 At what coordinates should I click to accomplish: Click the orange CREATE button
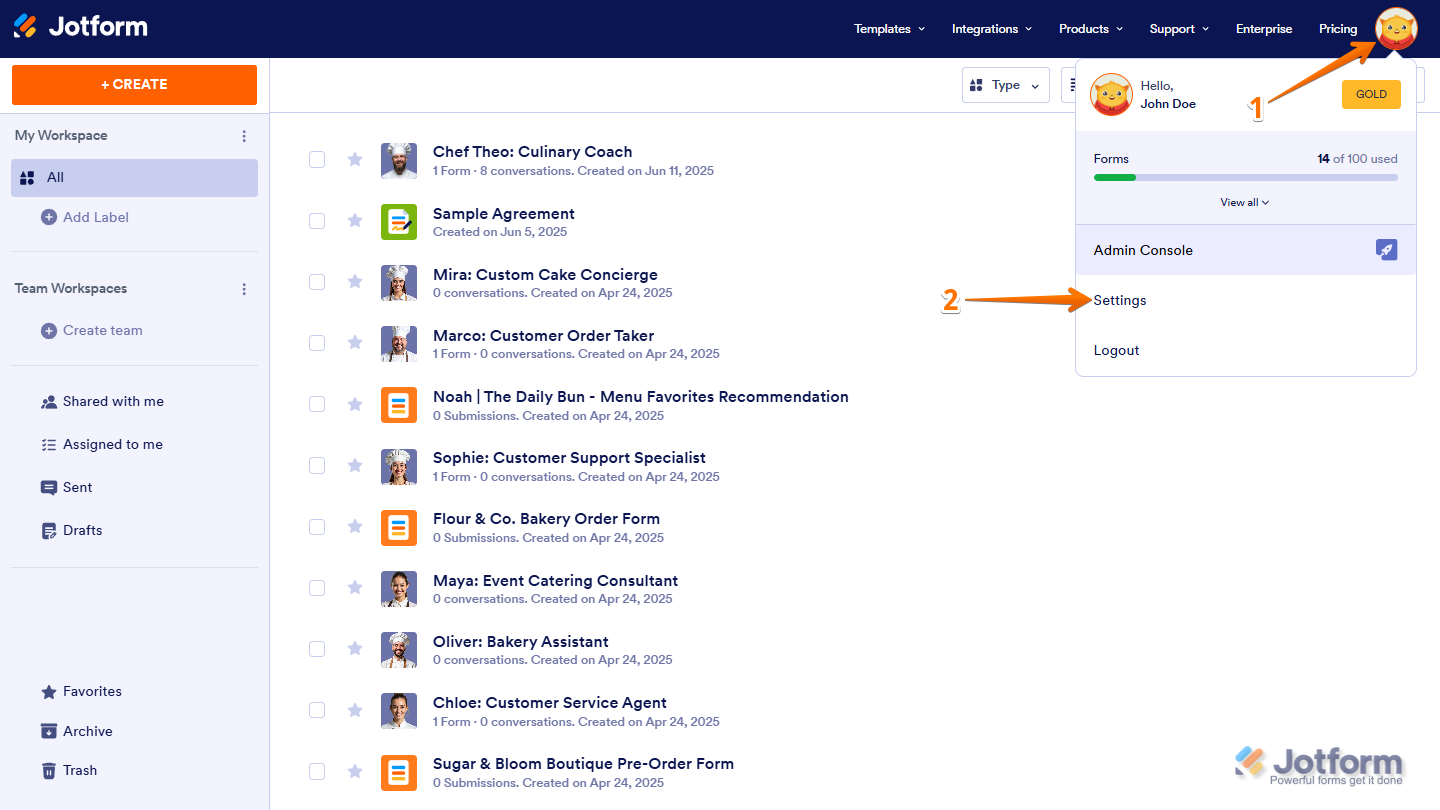click(134, 85)
